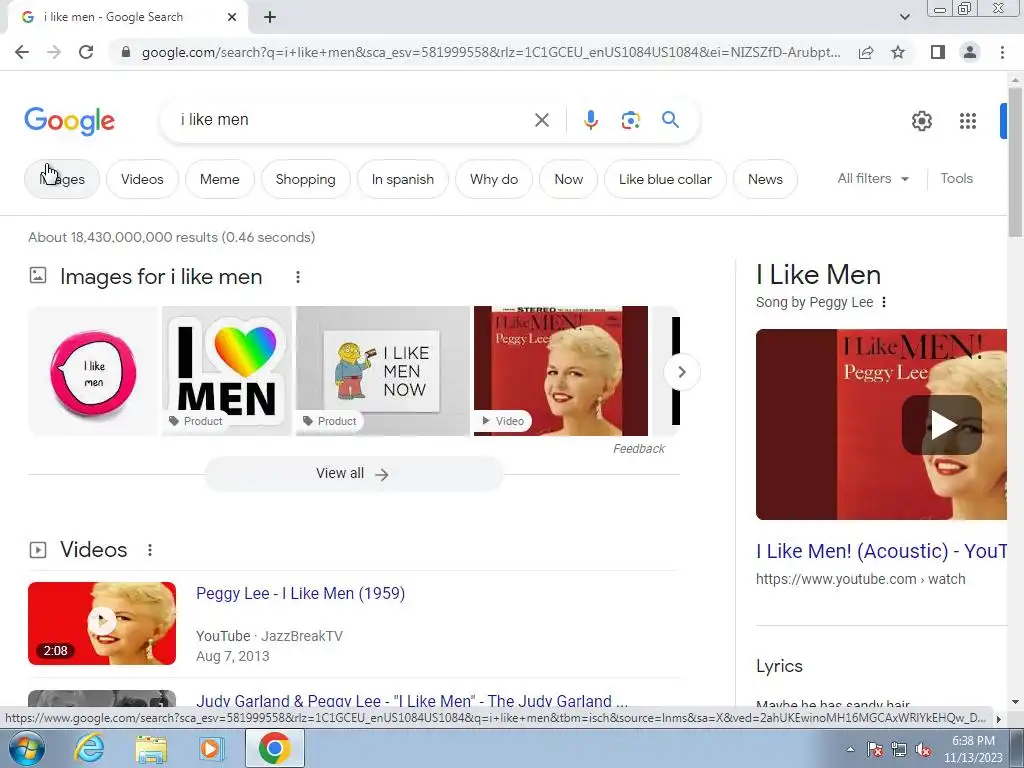1024x768 pixels.
Task: Open Windows Media Player from taskbar
Action: [x=212, y=748]
